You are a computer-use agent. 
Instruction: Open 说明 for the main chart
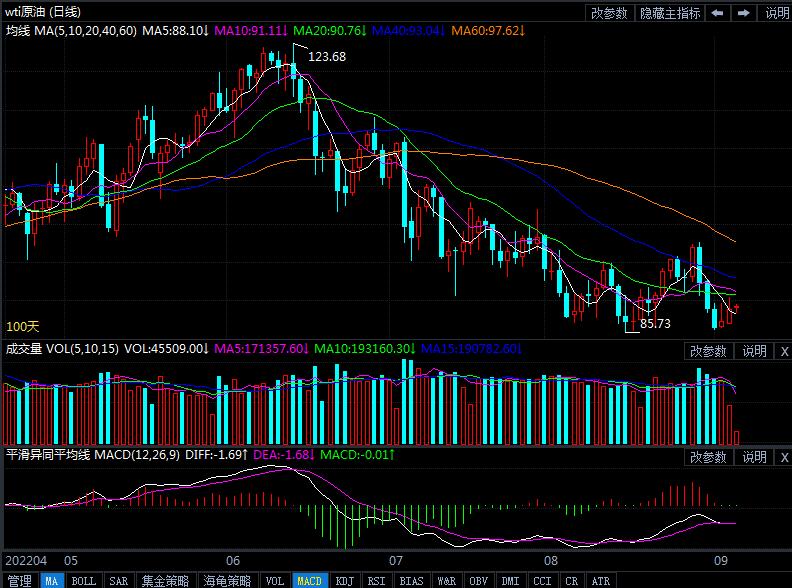click(776, 13)
